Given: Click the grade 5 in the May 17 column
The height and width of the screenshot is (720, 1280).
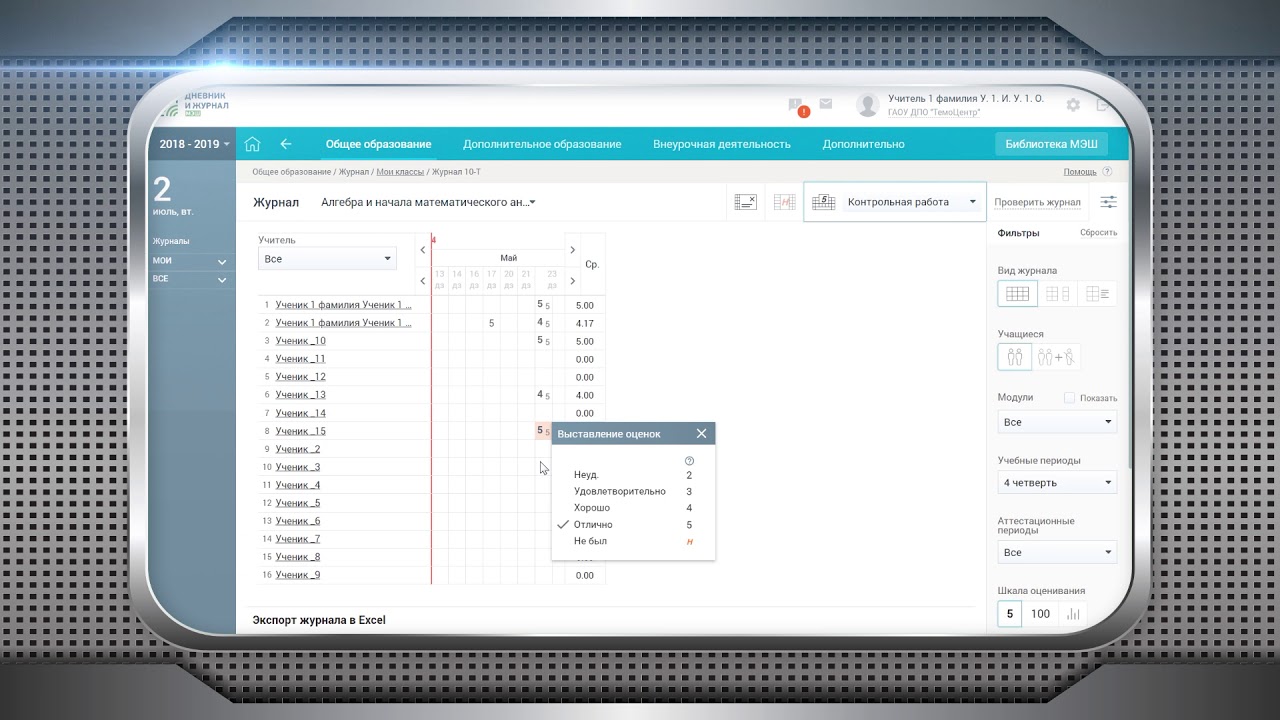Looking at the screenshot, I should (491, 323).
